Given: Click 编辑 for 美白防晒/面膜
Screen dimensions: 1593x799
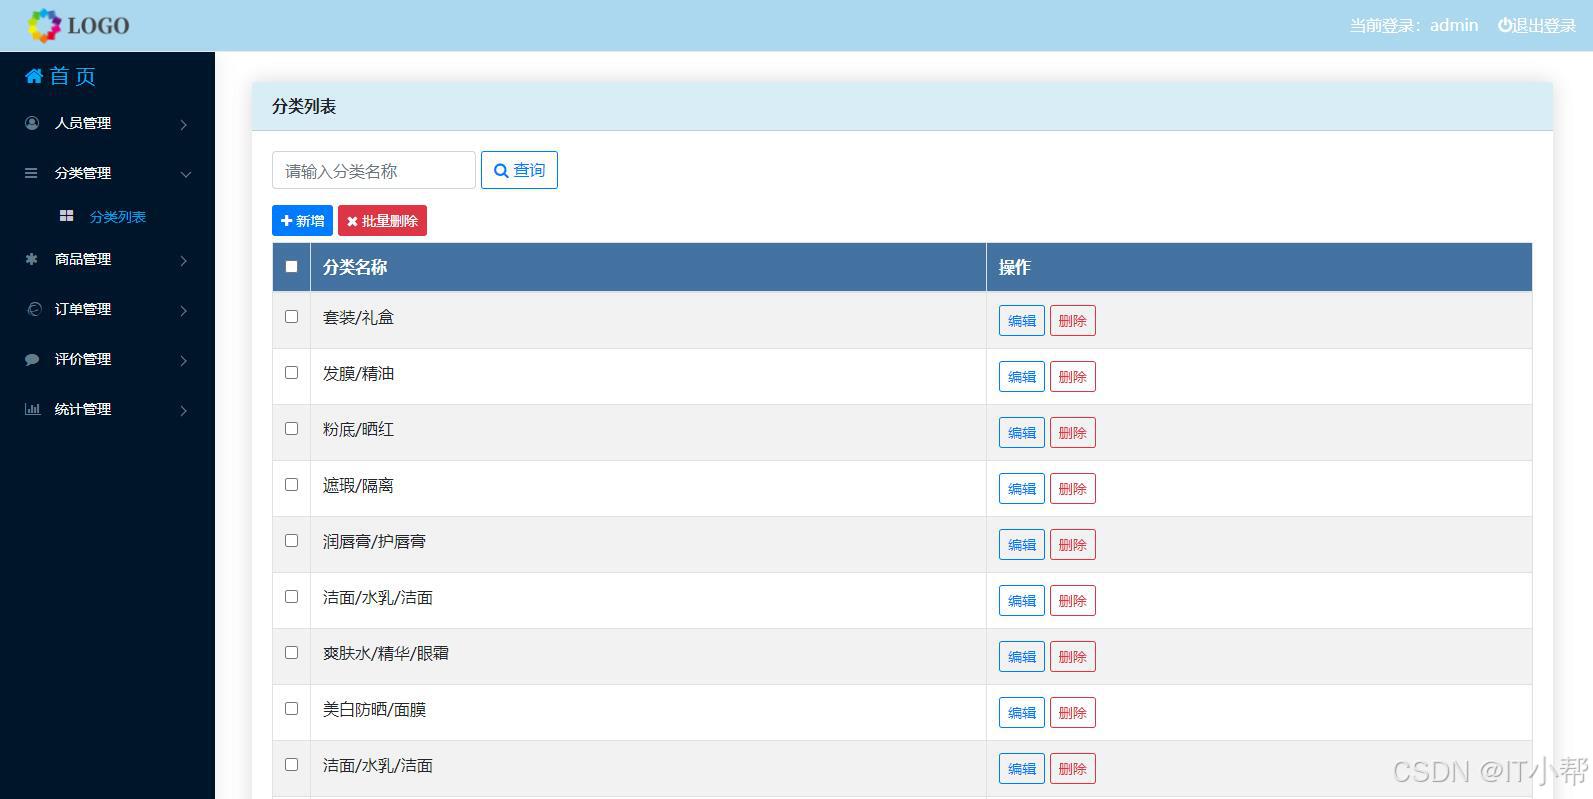Looking at the screenshot, I should 1022,712.
